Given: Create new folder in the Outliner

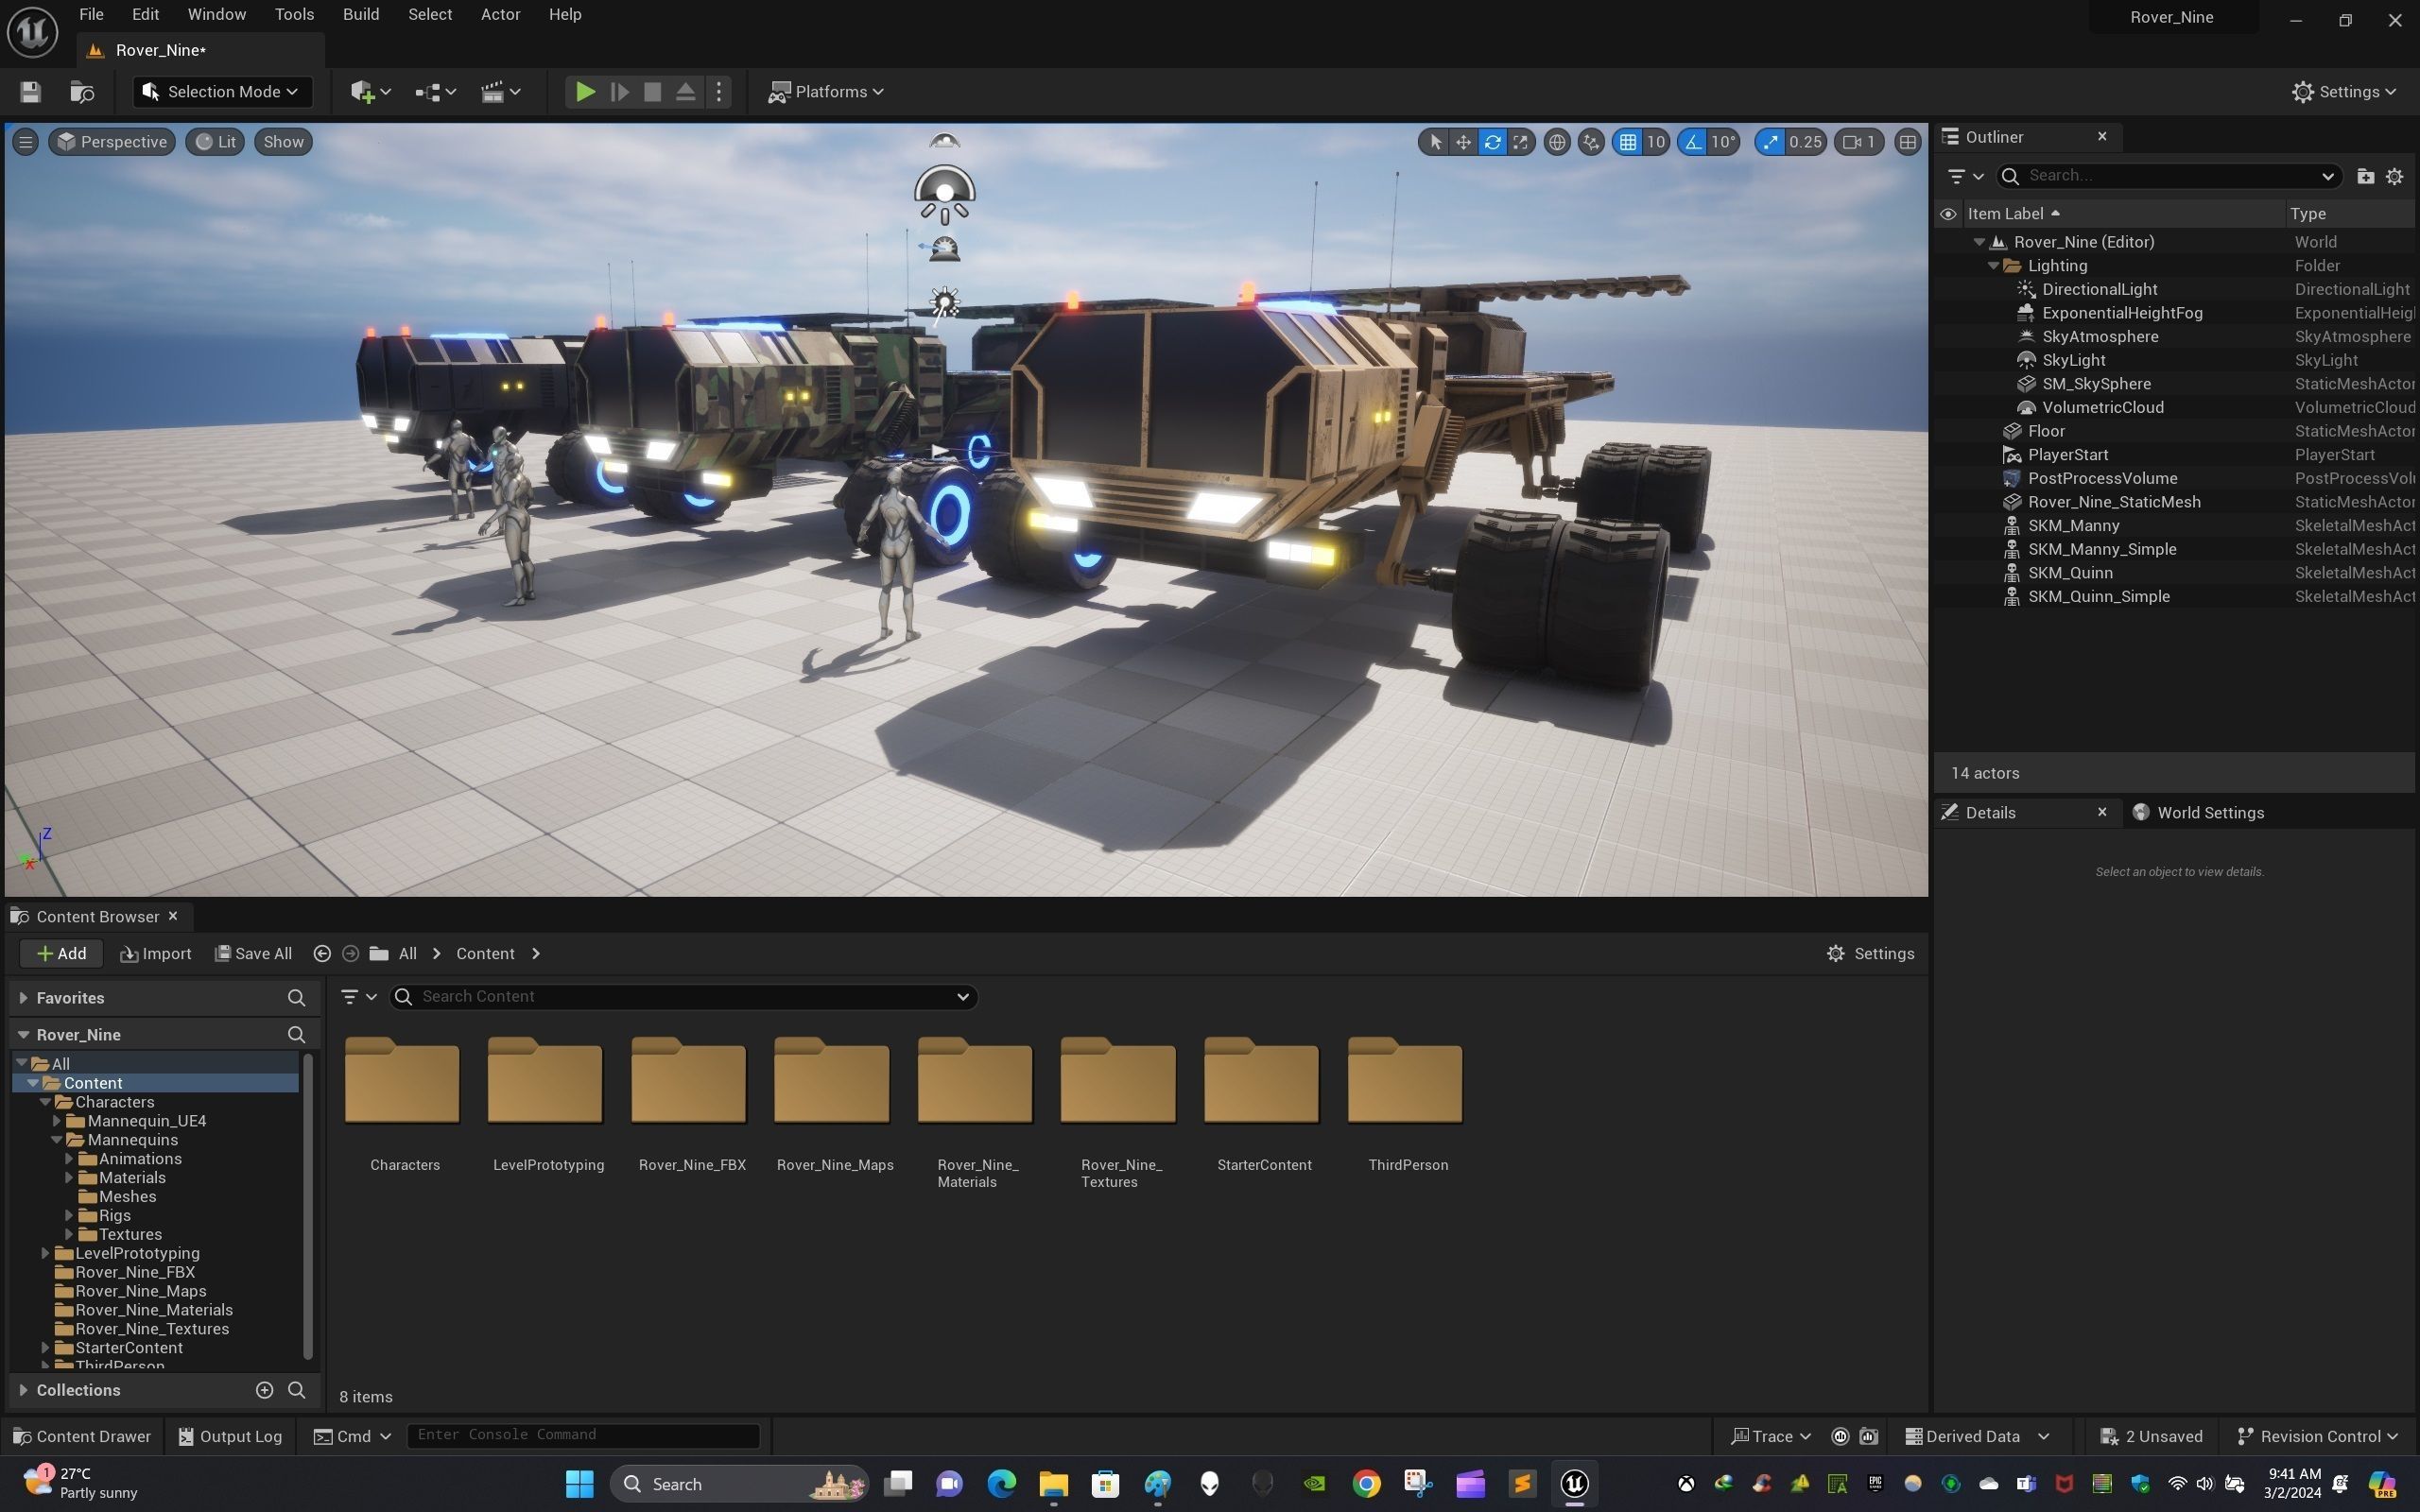Looking at the screenshot, I should coord(2365,176).
